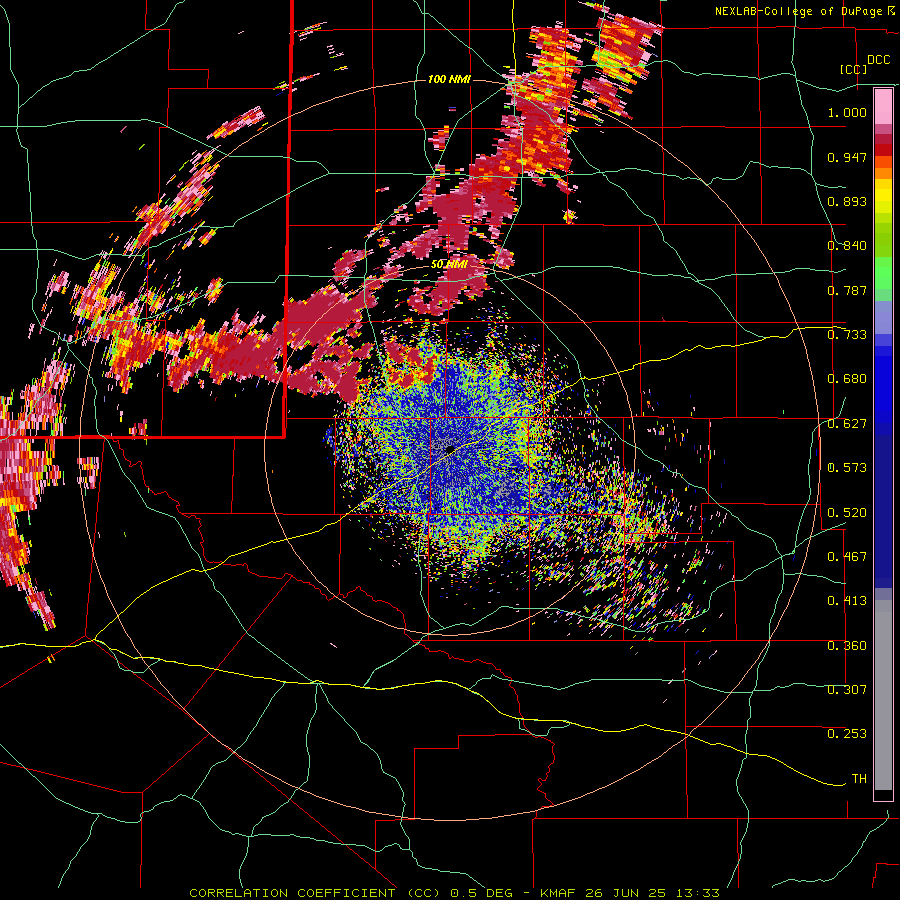Select the 1.000 legend value
This screenshot has width=900, height=900.
click(847, 112)
